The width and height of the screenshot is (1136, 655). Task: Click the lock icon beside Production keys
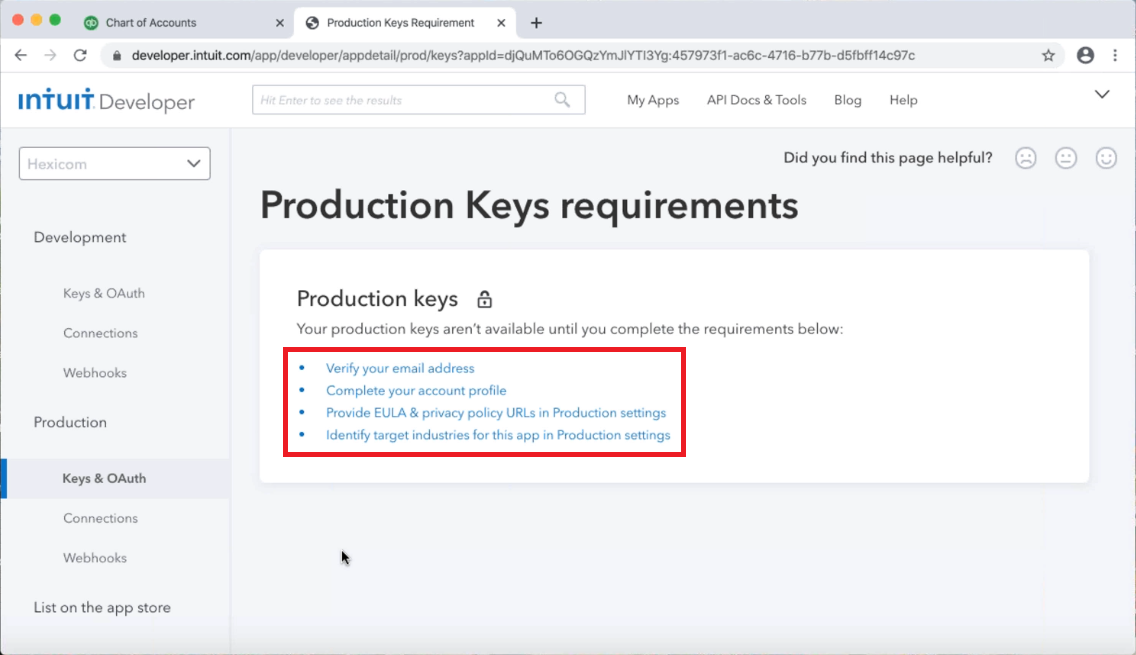[485, 299]
